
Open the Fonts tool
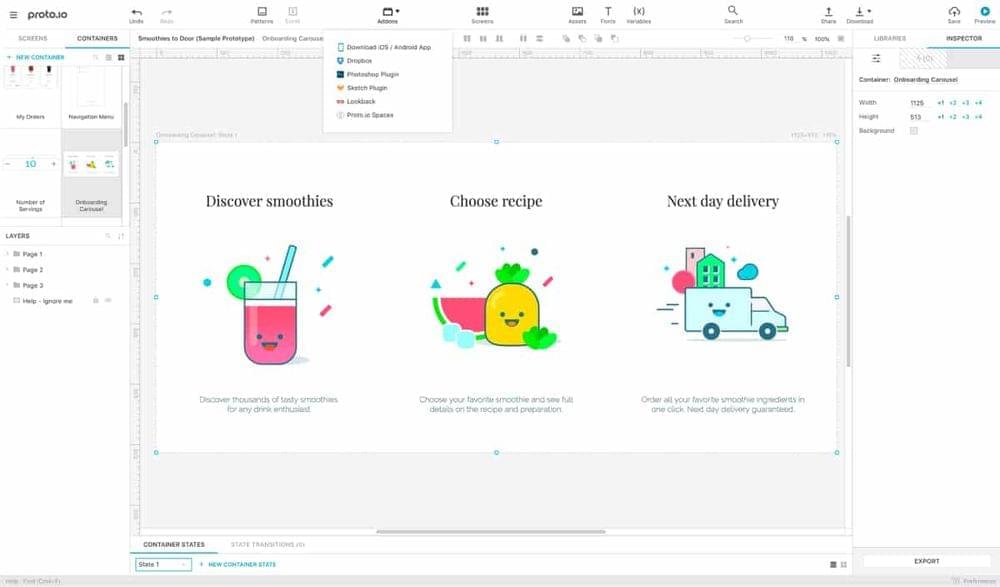(608, 15)
